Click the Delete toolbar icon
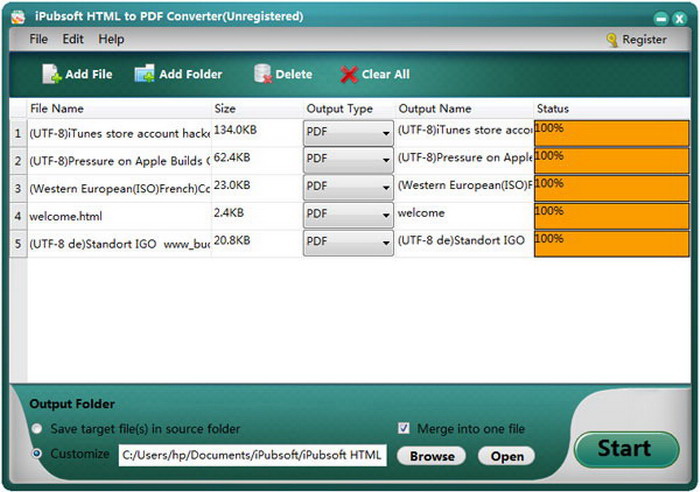The image size is (700, 492). [x=263, y=74]
